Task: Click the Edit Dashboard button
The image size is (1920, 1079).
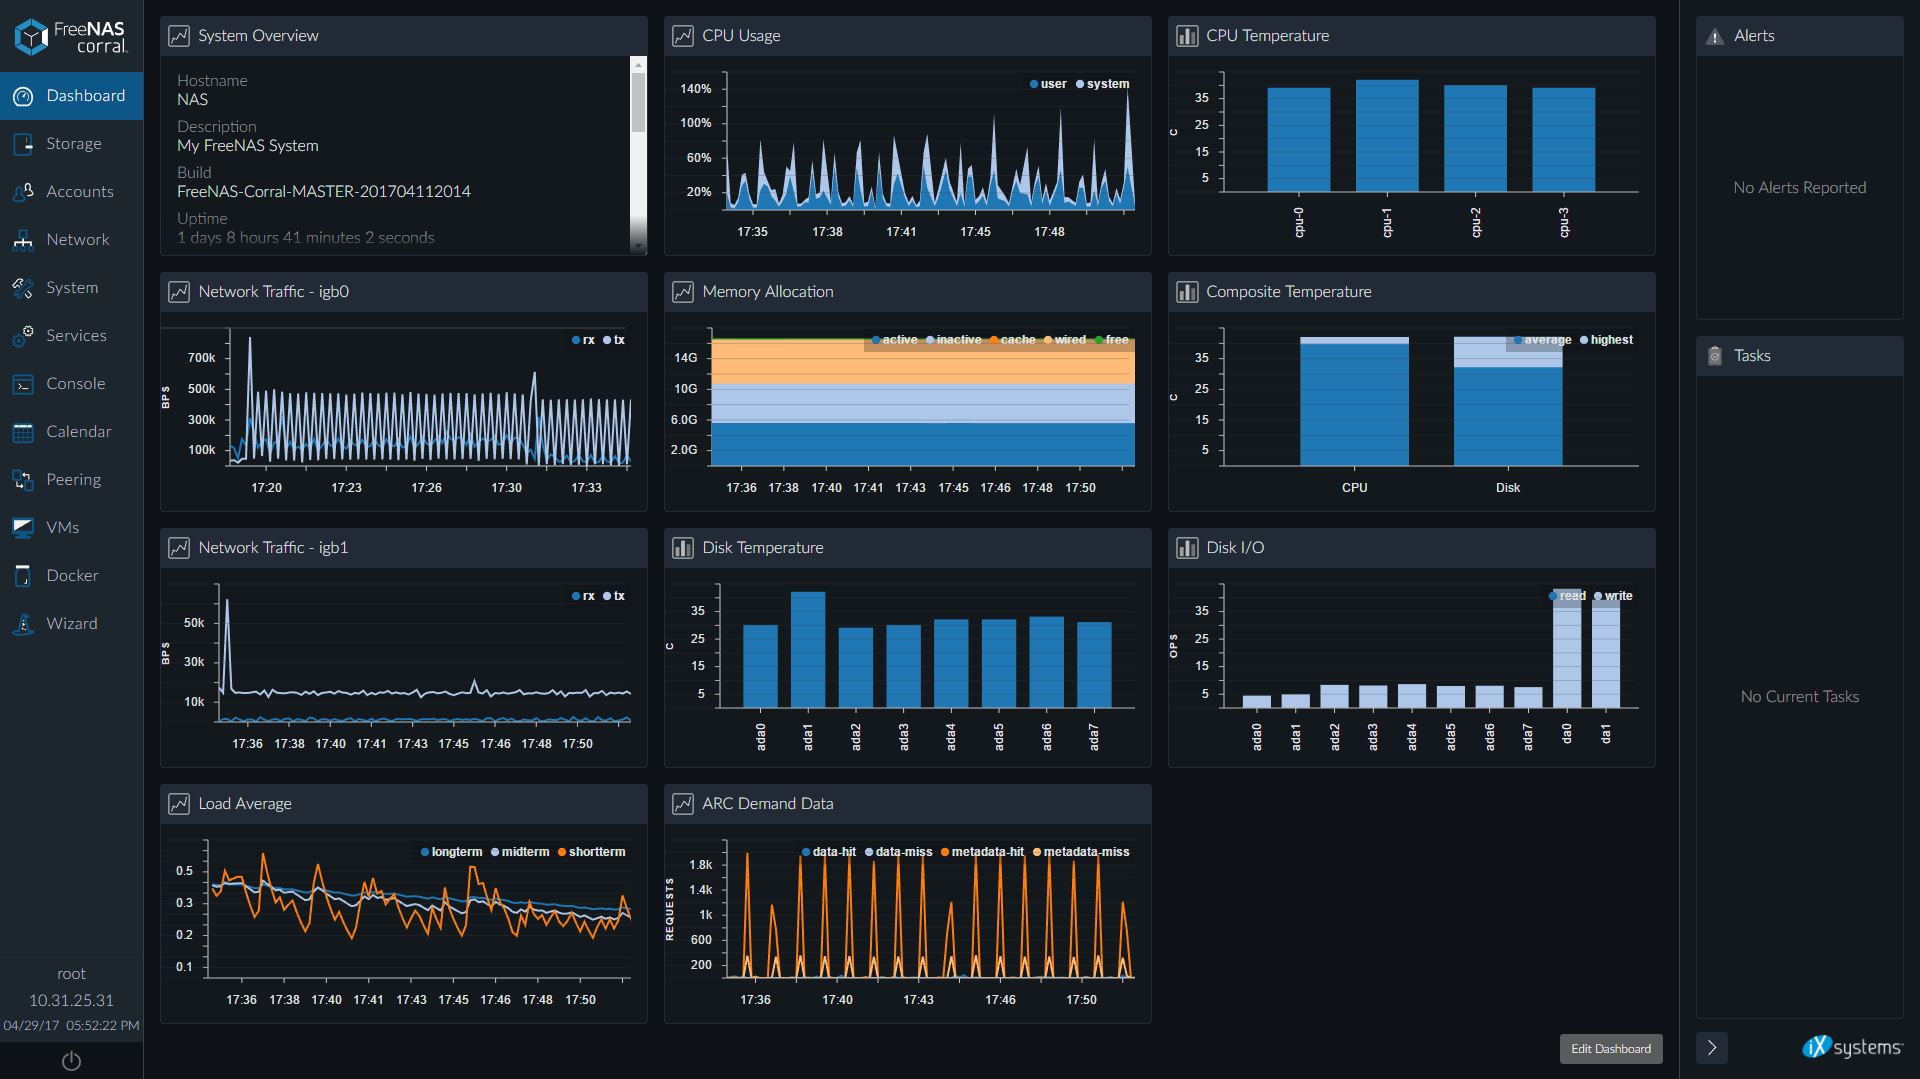Action: (1610, 1048)
